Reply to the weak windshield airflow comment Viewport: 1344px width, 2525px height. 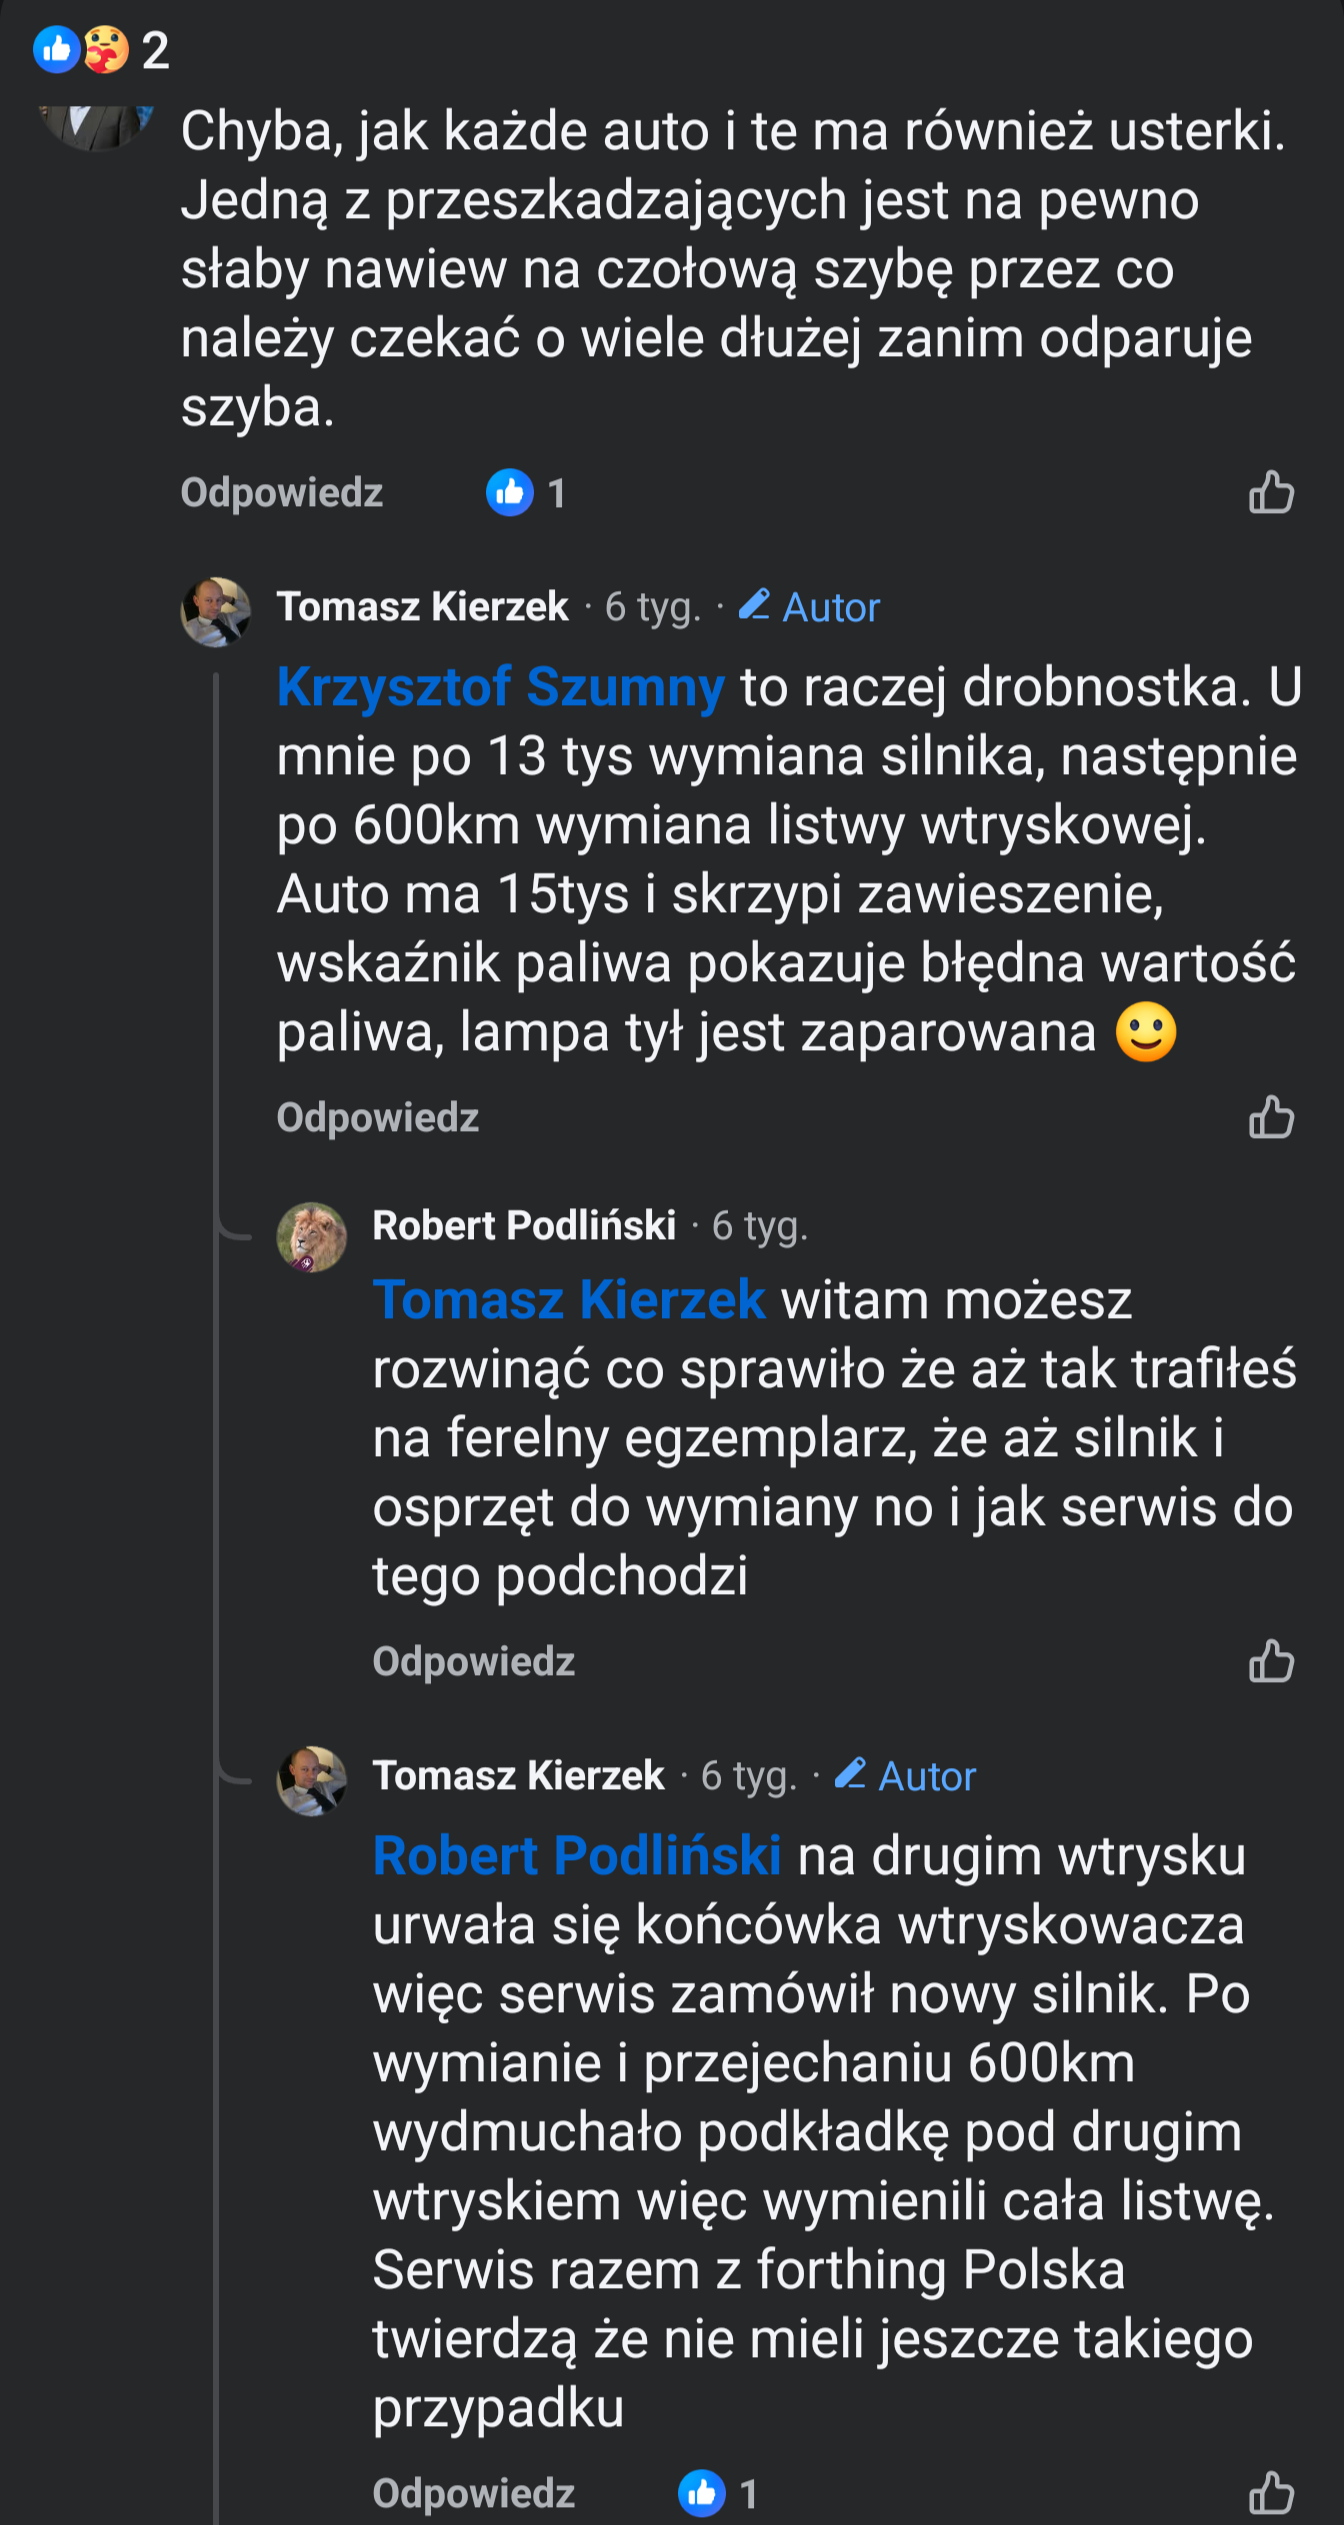click(x=281, y=493)
